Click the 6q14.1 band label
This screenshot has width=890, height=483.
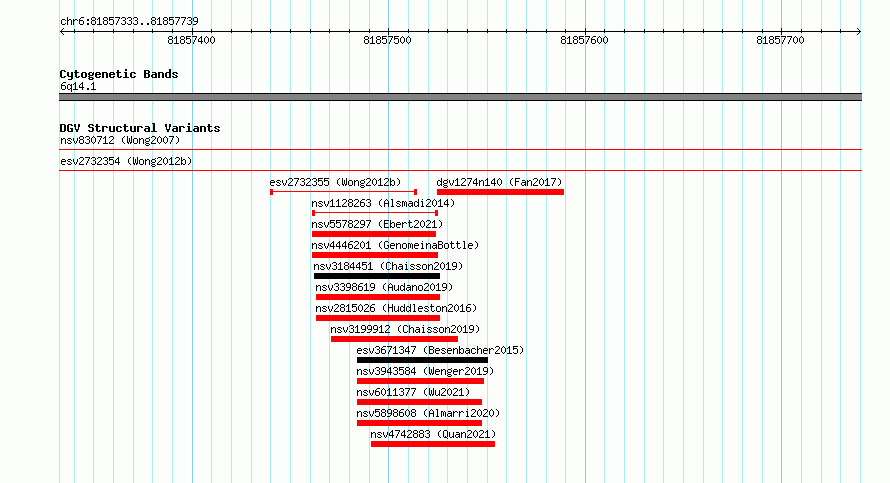click(x=78, y=86)
